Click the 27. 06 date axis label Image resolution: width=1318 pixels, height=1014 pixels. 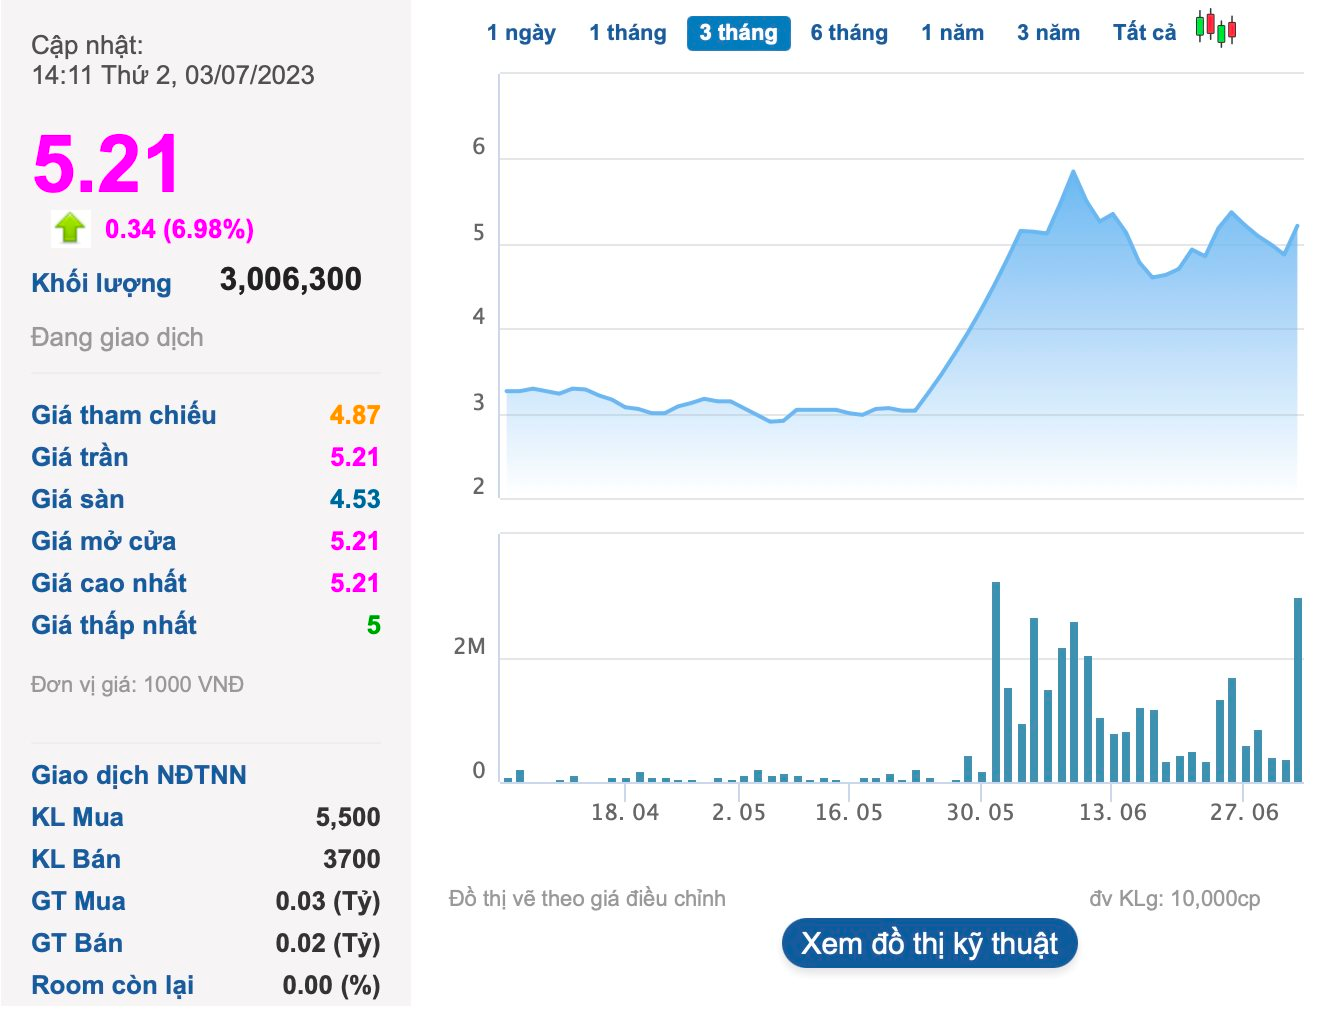1245,812
